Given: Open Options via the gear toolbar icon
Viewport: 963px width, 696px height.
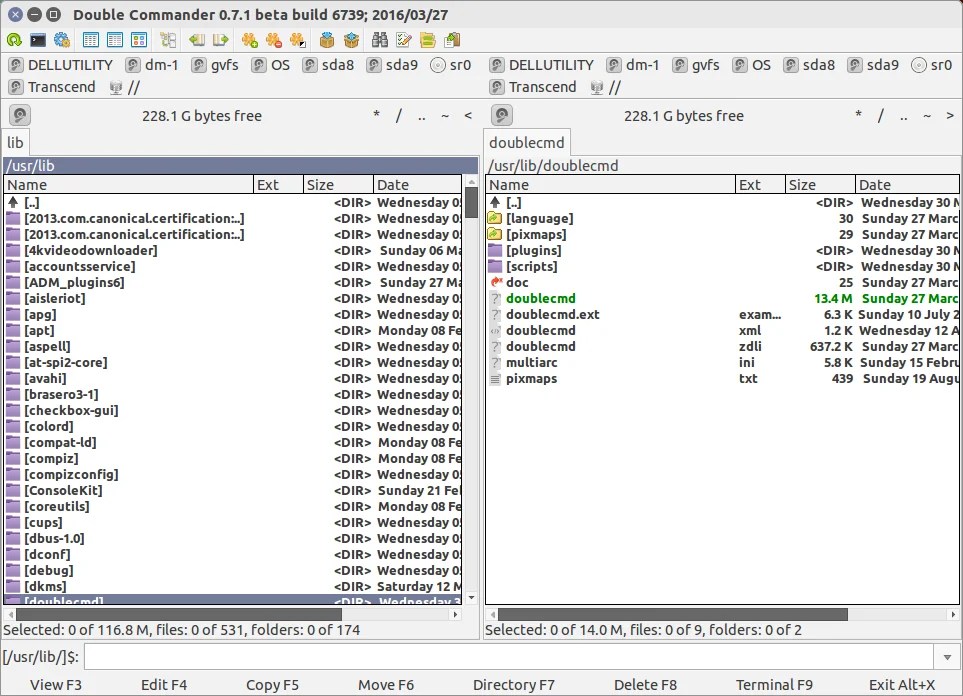Looking at the screenshot, I should [60, 39].
